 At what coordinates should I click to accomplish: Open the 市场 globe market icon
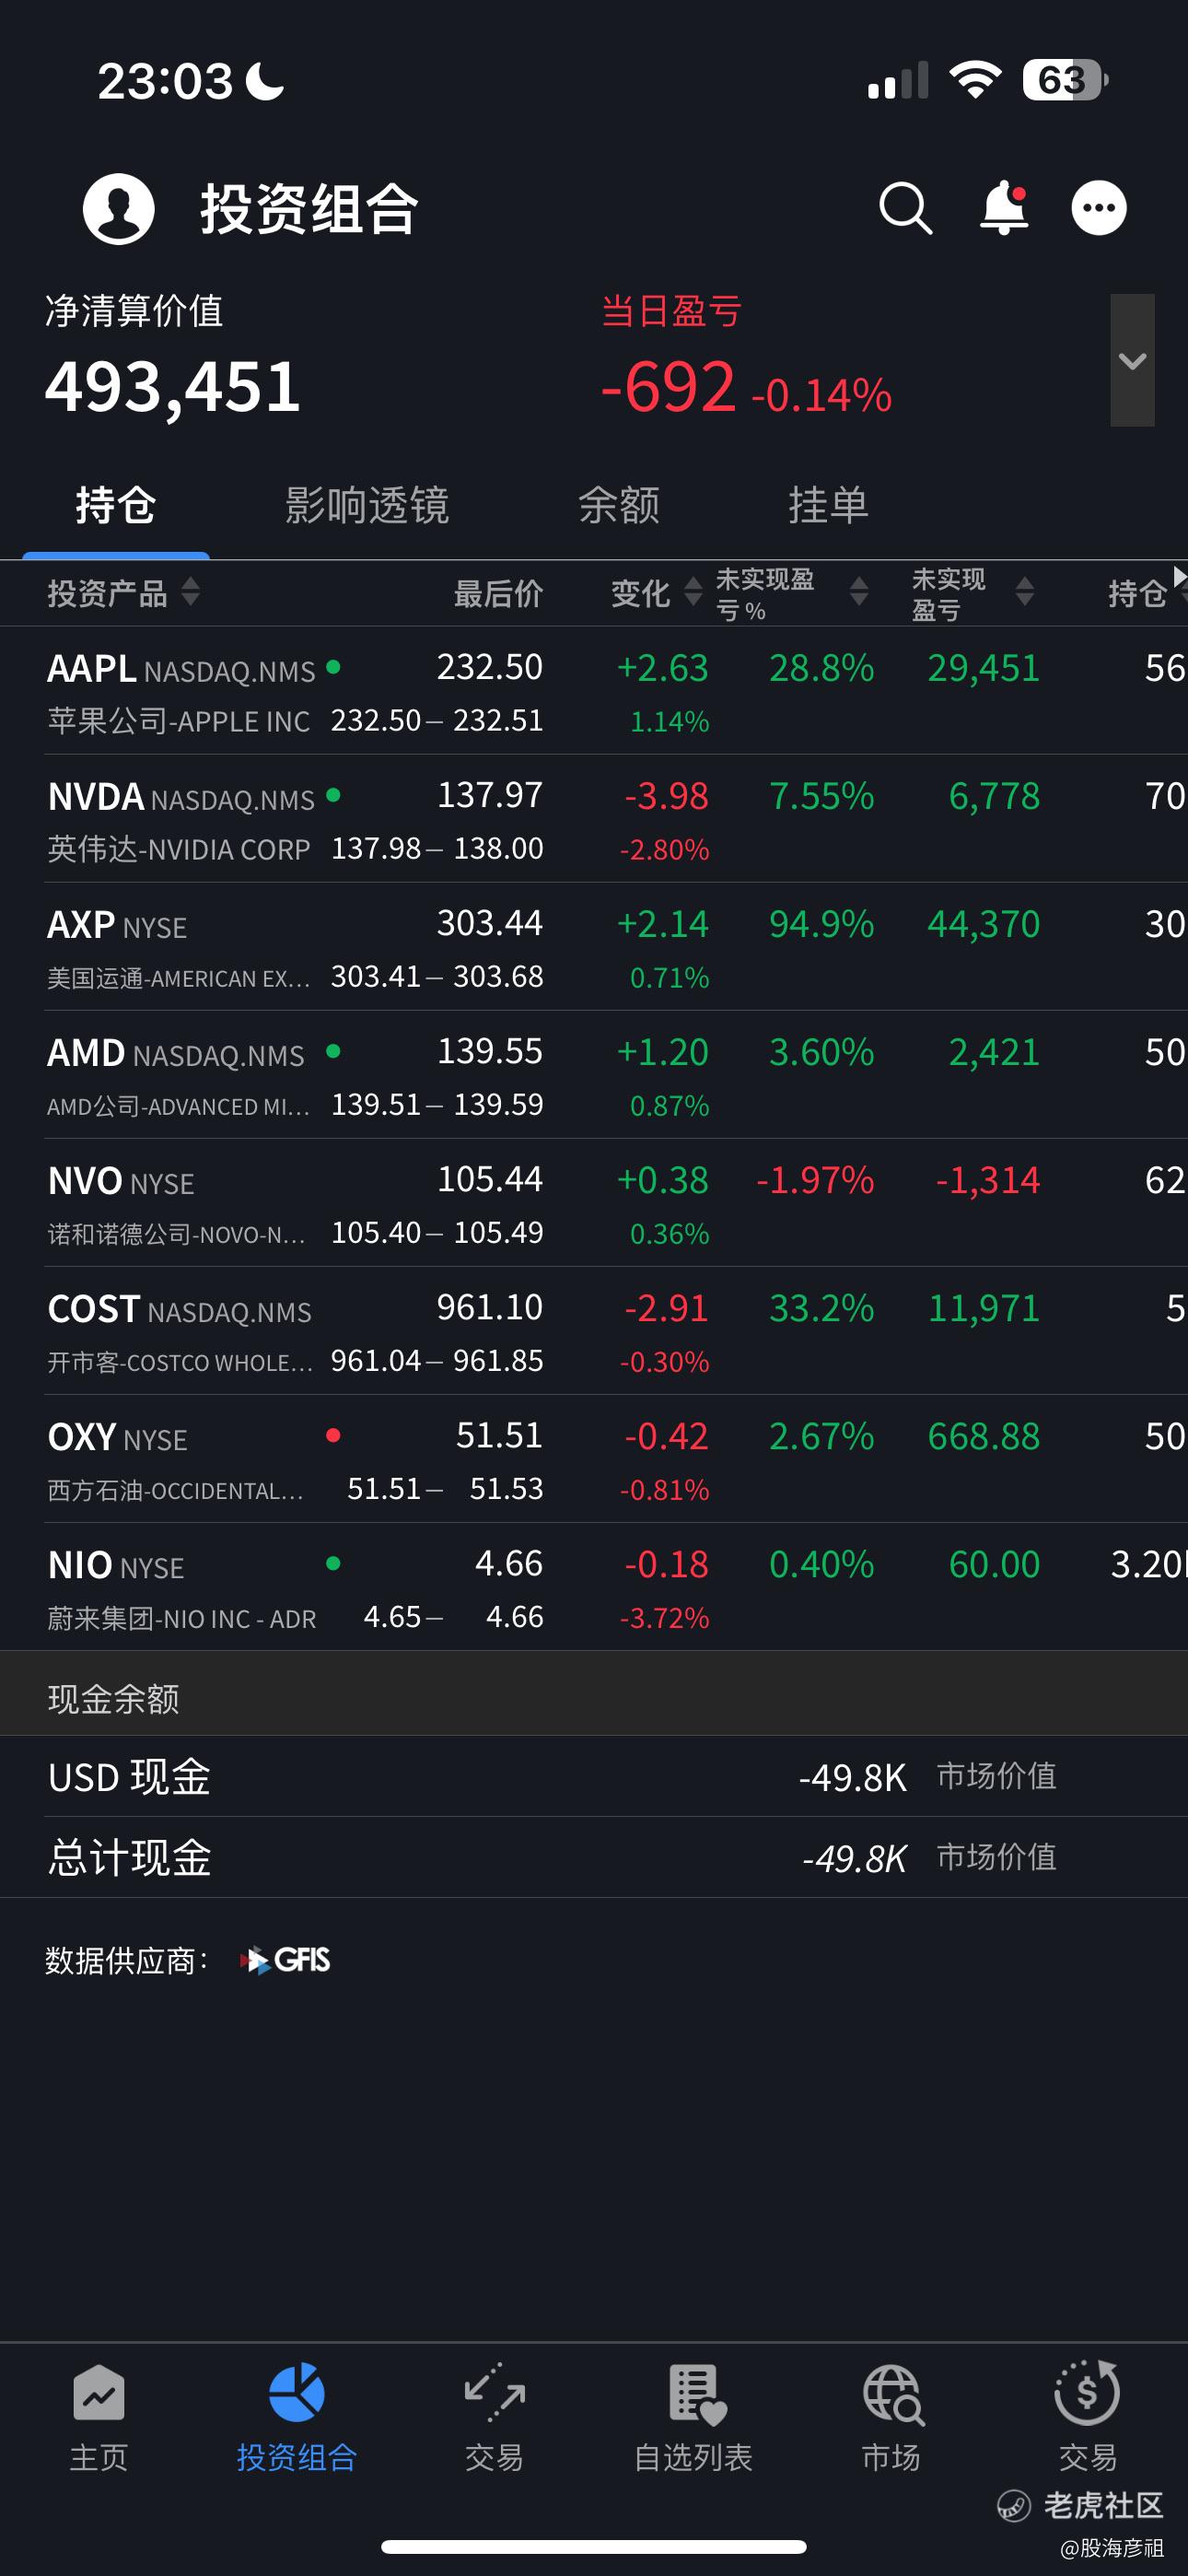[x=891, y=2394]
